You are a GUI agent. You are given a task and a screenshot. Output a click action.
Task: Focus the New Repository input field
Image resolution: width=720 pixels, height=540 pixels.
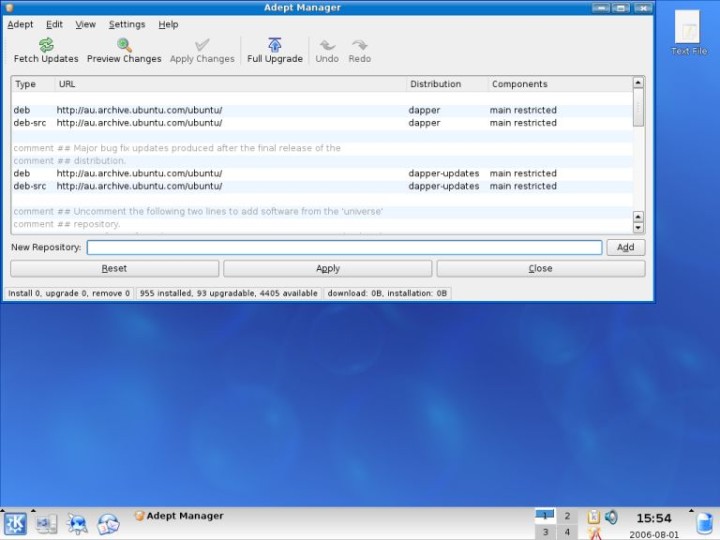pyautogui.click(x=344, y=247)
